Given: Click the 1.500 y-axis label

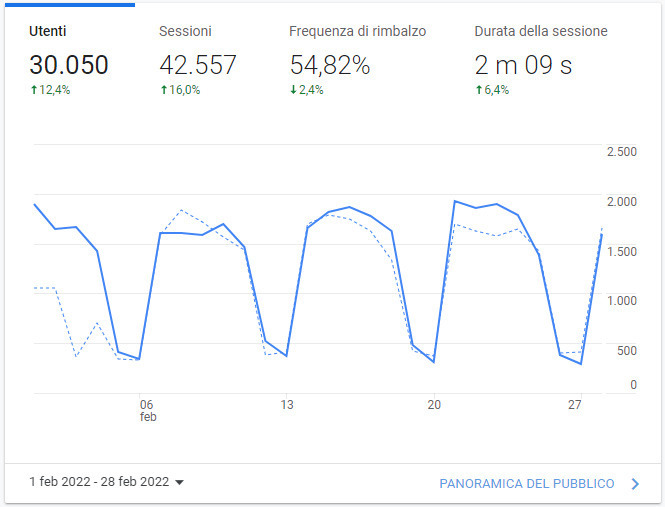Looking at the screenshot, I should [x=622, y=252].
